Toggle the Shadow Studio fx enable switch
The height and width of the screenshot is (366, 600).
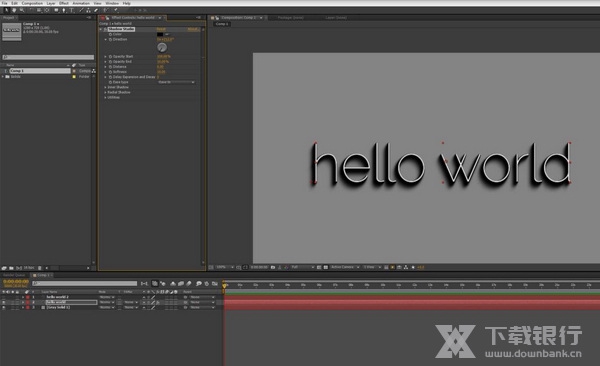point(105,29)
